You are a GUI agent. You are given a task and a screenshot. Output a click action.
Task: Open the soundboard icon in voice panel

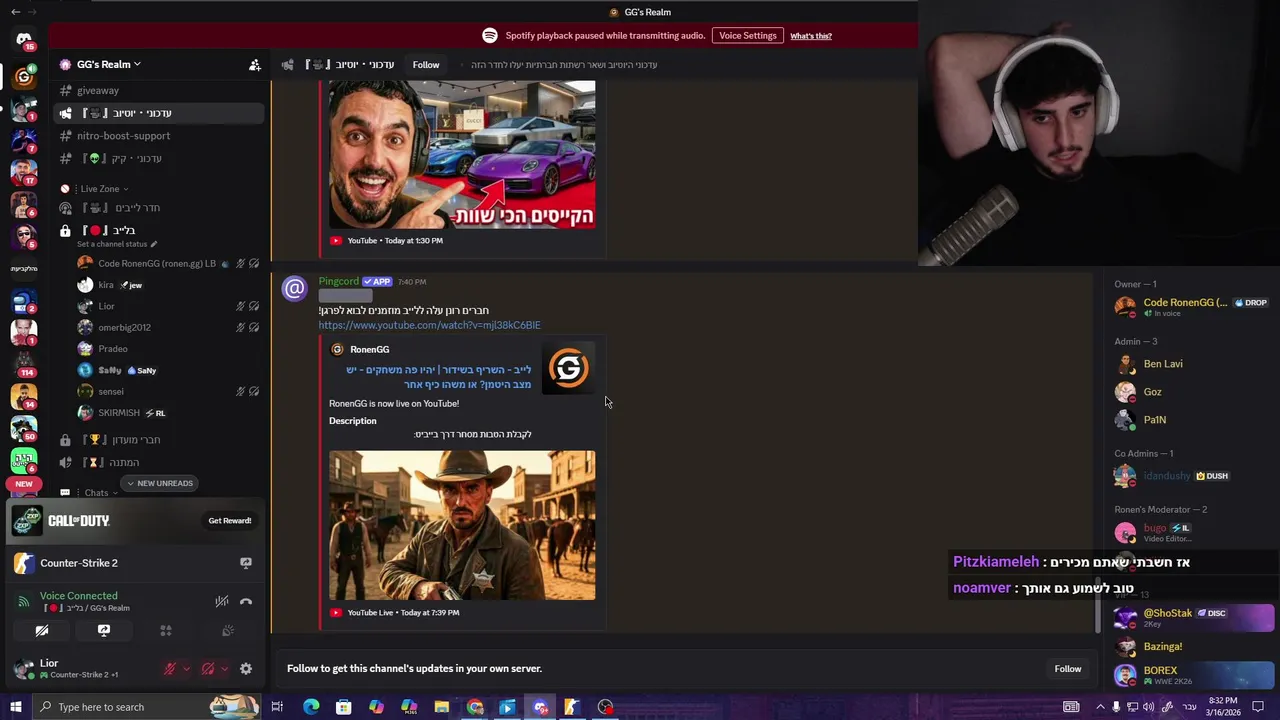(228, 630)
